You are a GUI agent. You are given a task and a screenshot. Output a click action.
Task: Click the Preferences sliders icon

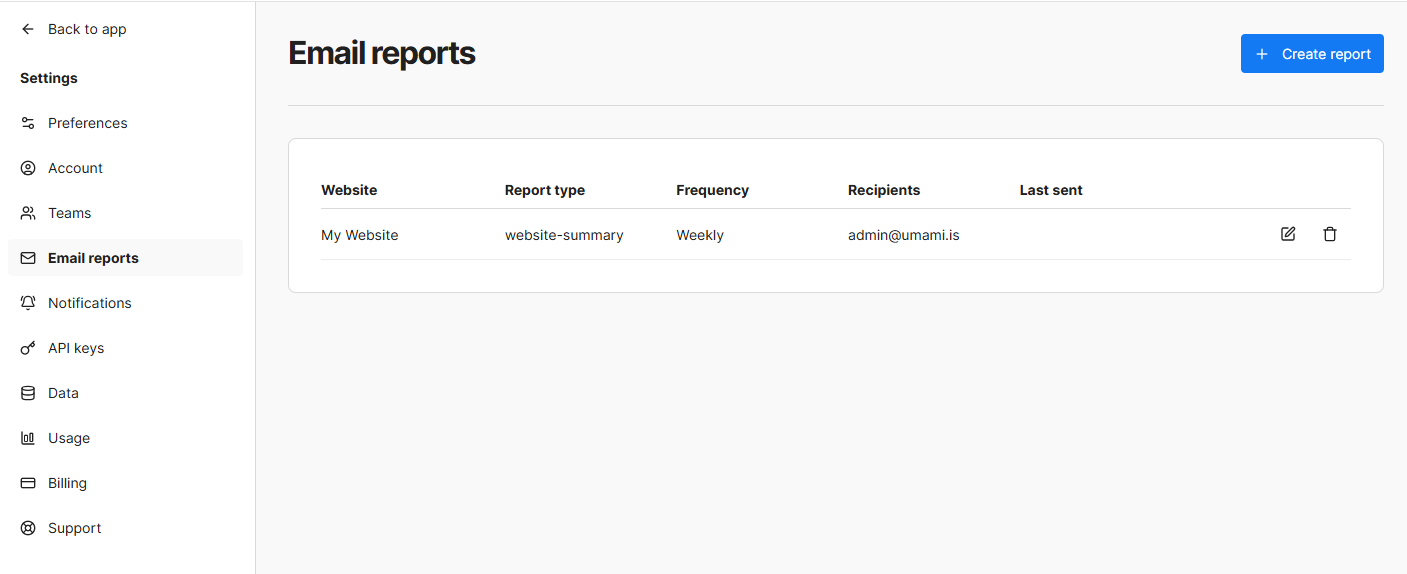(28, 123)
